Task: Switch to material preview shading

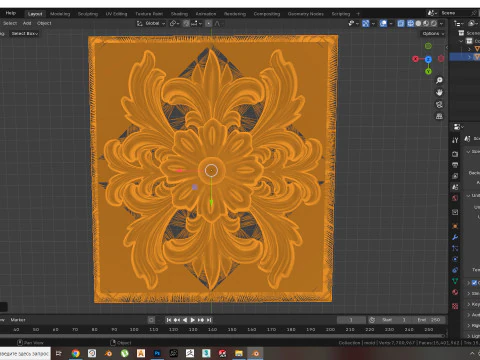Action: click(x=426, y=23)
